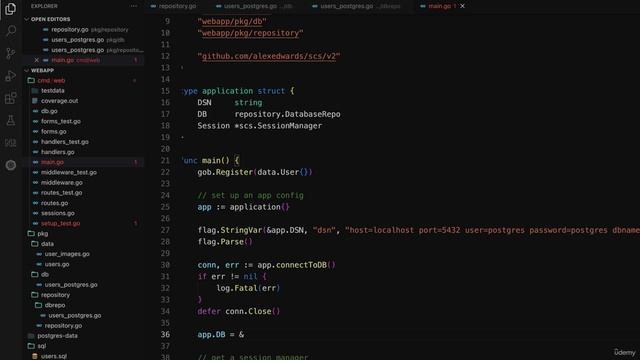
Task: Open Explorer more actions ellipsis
Action: point(134,6)
